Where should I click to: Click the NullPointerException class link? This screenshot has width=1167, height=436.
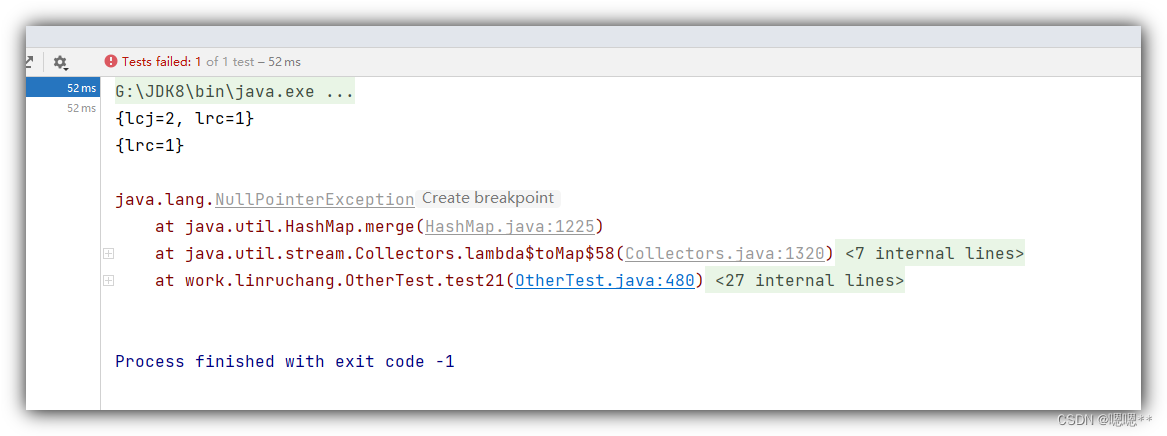pyautogui.click(x=315, y=200)
